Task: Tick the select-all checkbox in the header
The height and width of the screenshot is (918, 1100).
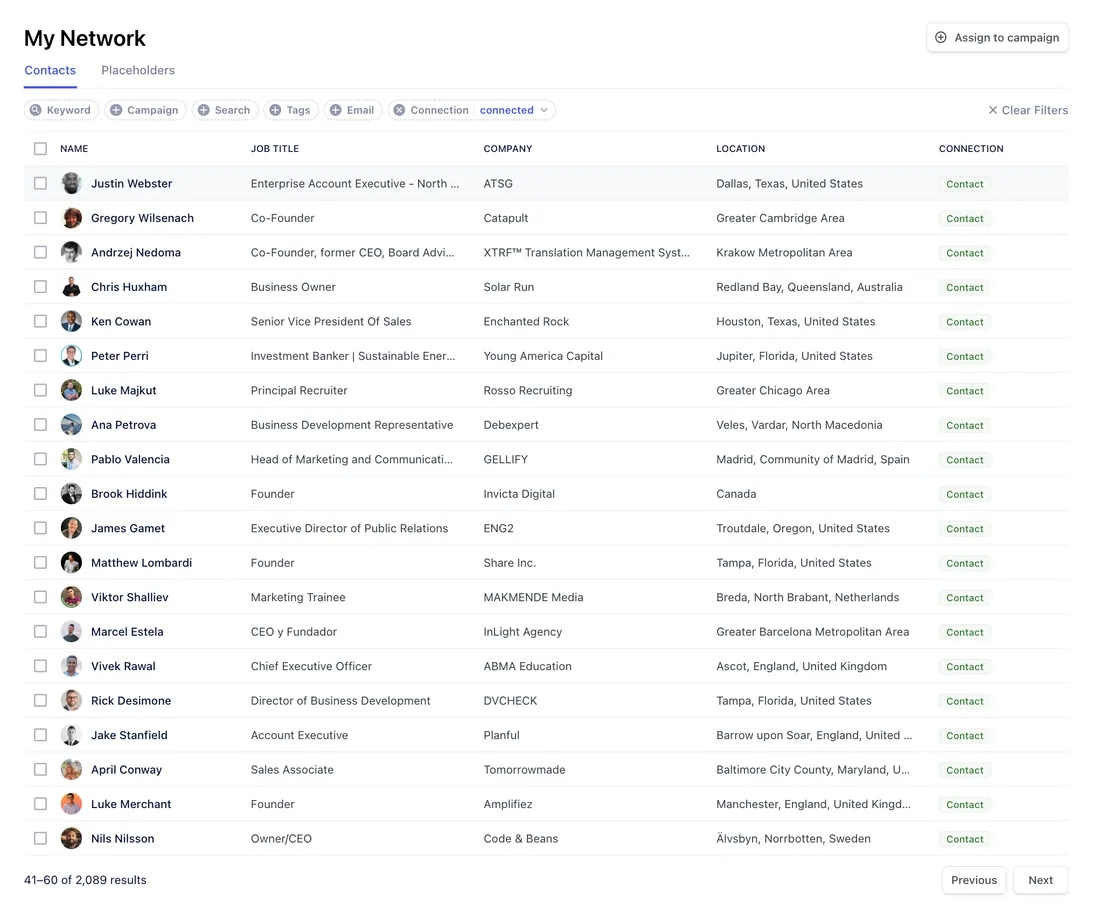Action: tap(41, 149)
